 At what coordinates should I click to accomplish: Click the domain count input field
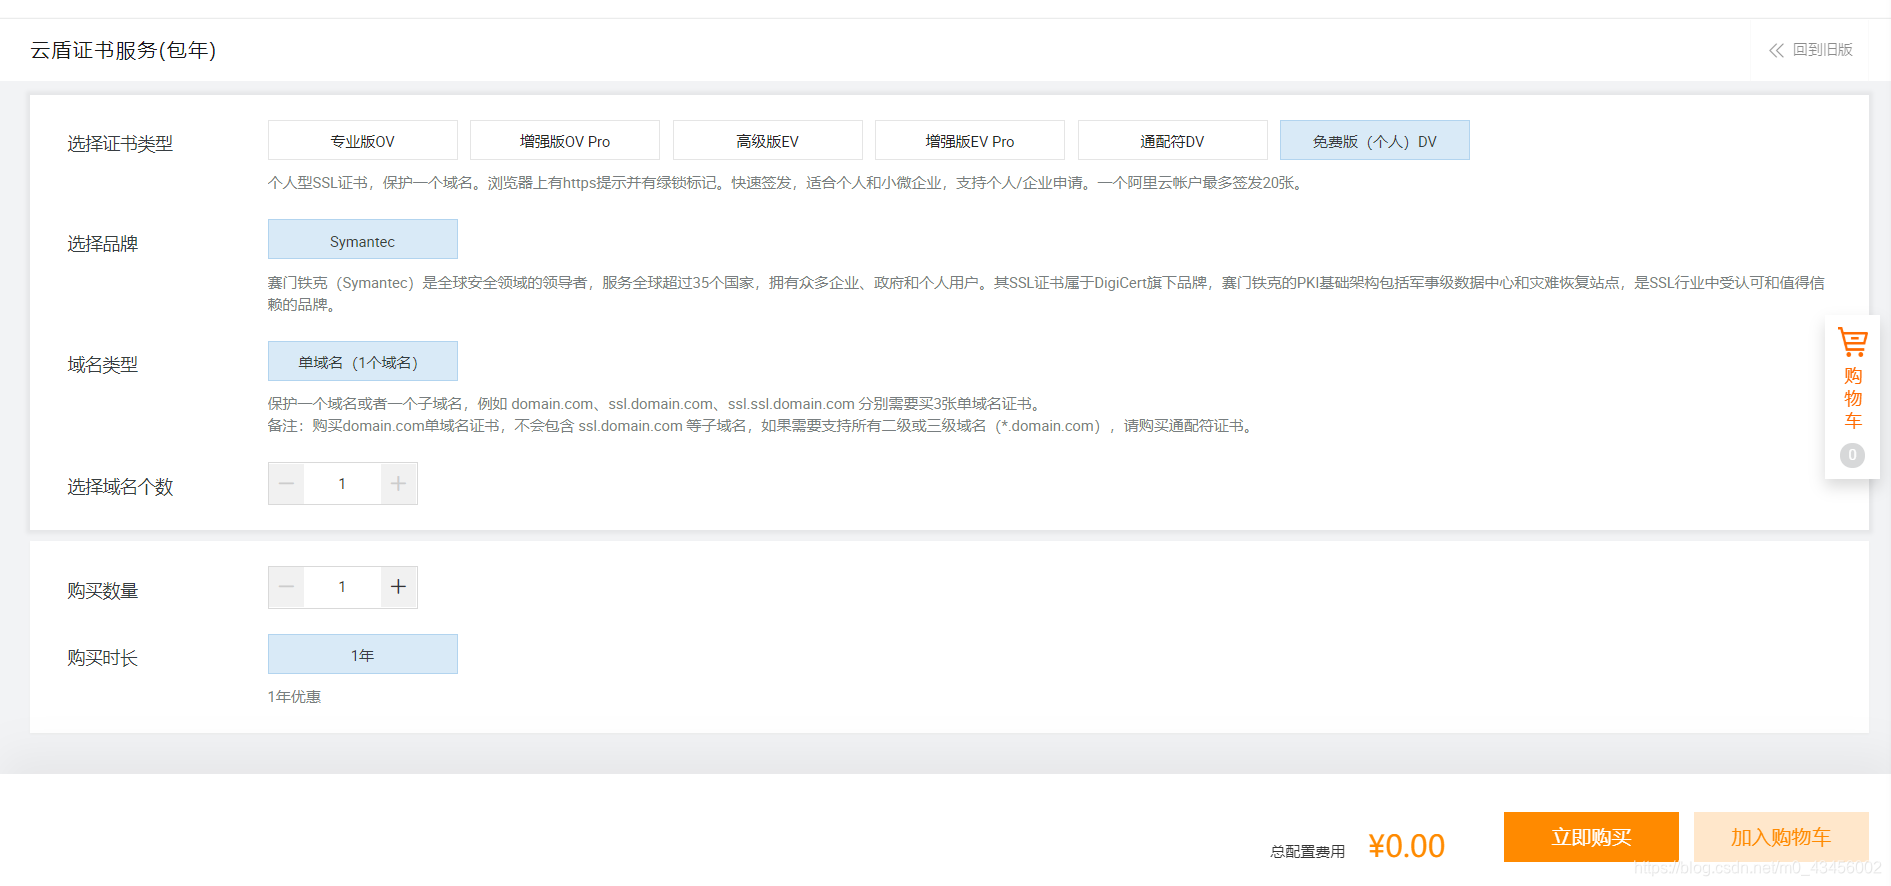[342, 484]
